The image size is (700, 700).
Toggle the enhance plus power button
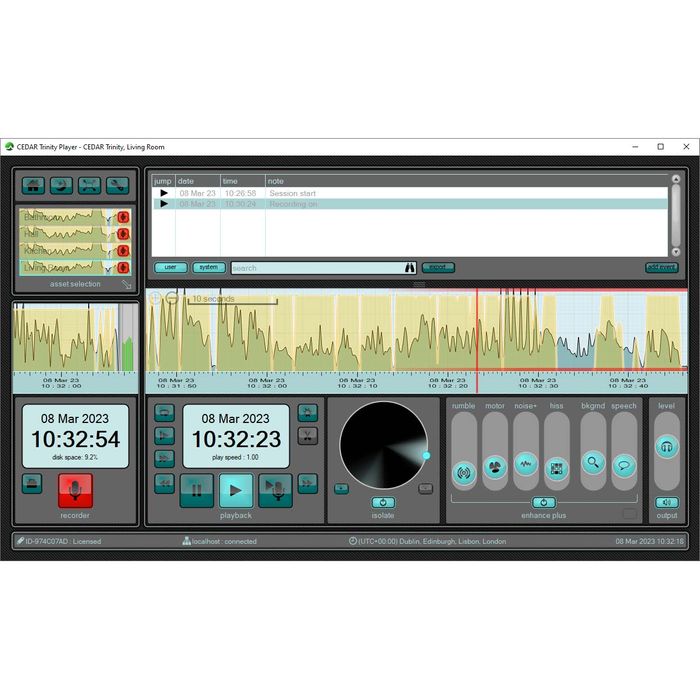click(543, 502)
